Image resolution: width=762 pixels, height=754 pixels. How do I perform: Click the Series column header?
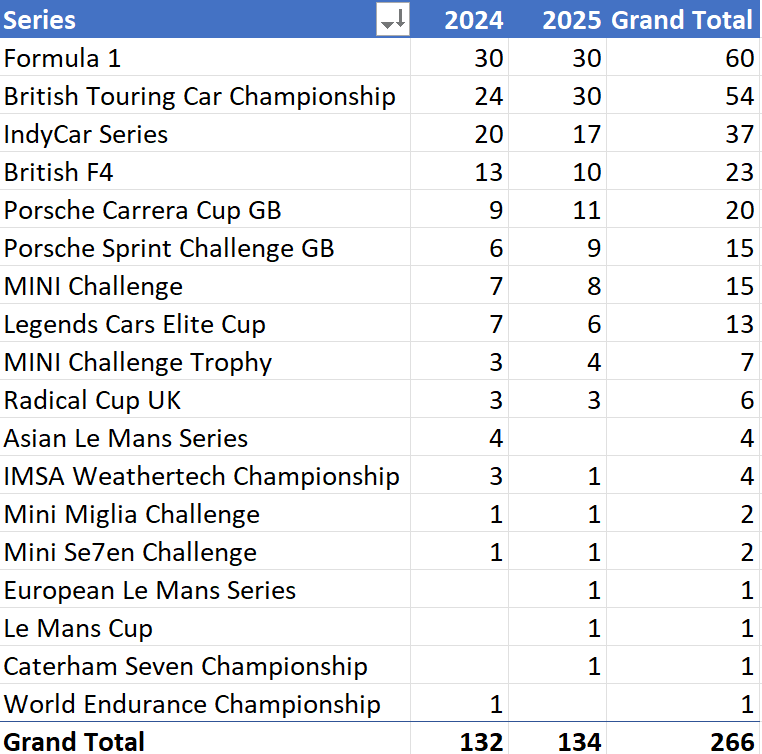(40, 20)
